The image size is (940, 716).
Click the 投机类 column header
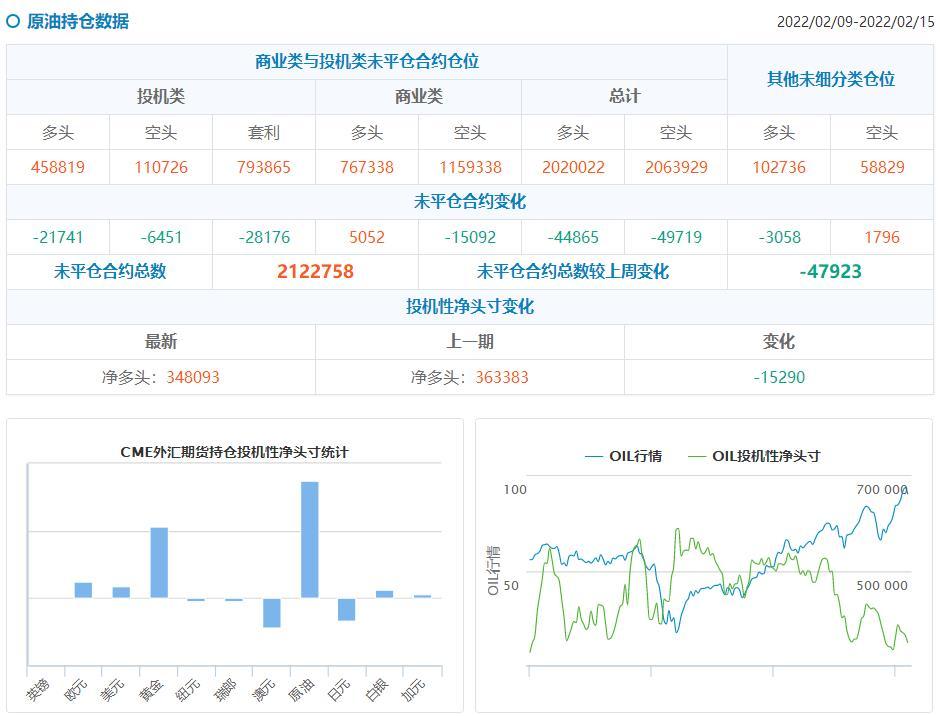pyautogui.click(x=161, y=97)
